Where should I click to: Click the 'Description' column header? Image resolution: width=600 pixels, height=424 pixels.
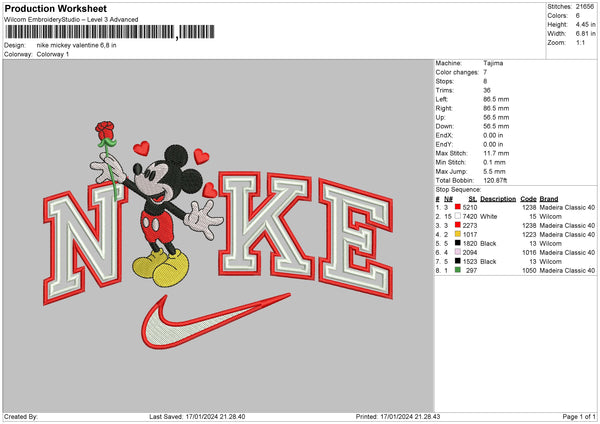click(498, 199)
